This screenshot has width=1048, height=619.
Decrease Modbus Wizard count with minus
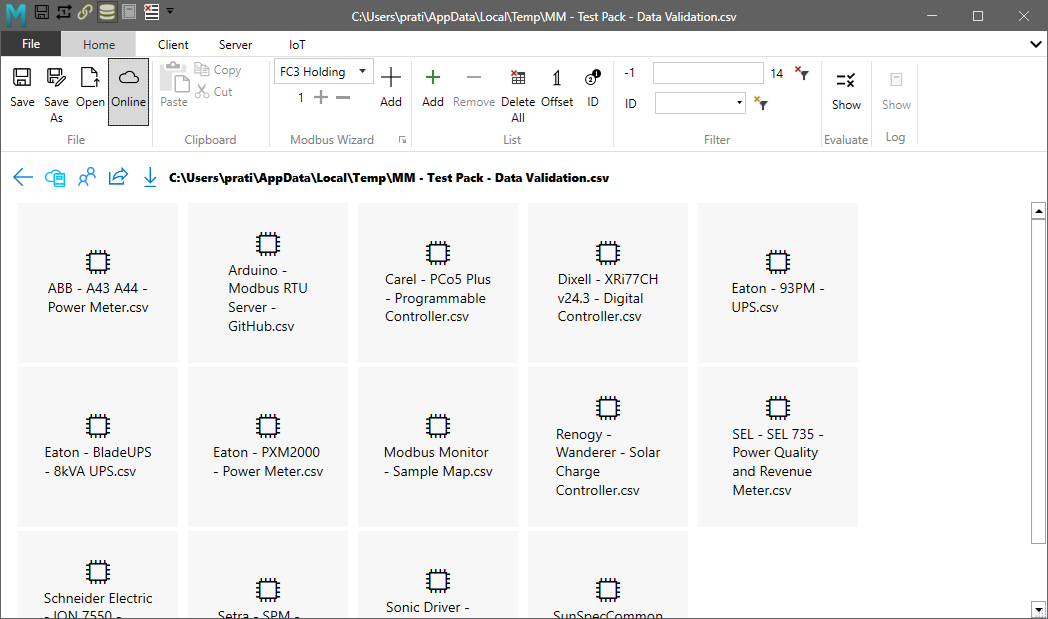click(343, 98)
